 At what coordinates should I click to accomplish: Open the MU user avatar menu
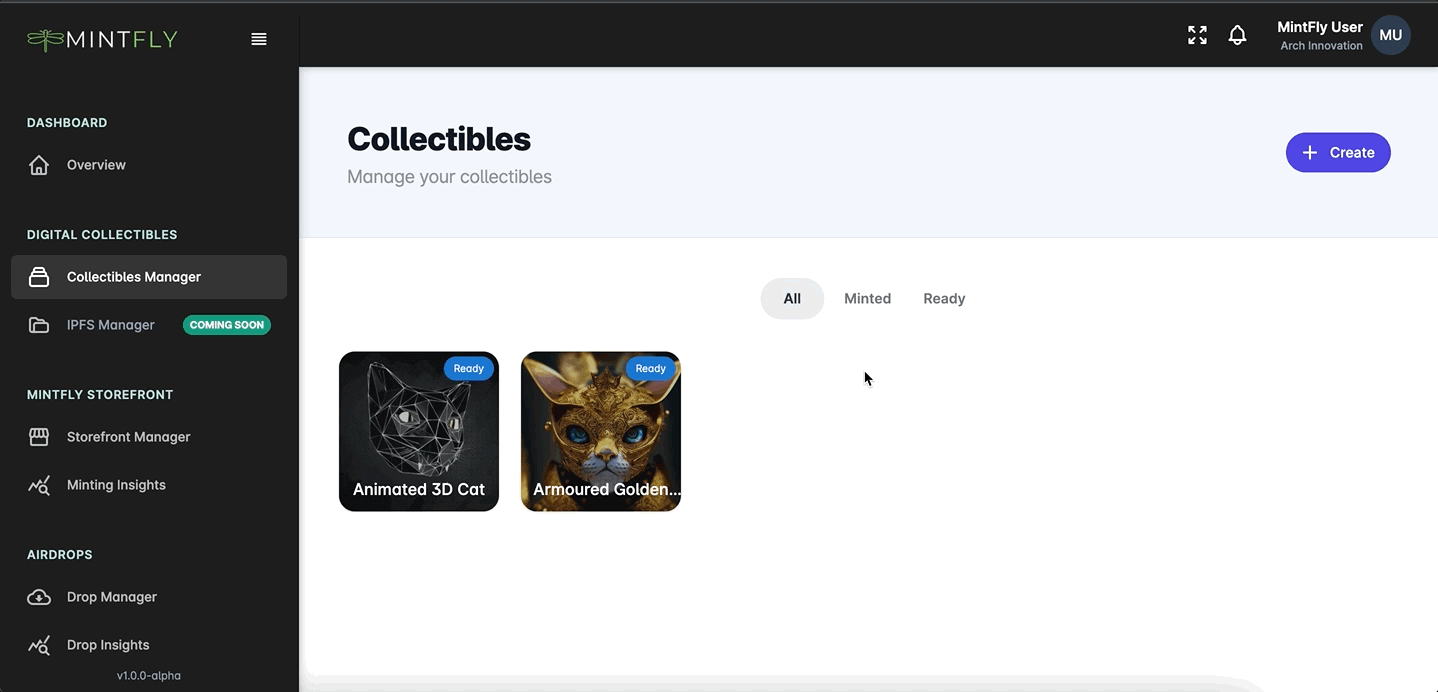[1390, 35]
